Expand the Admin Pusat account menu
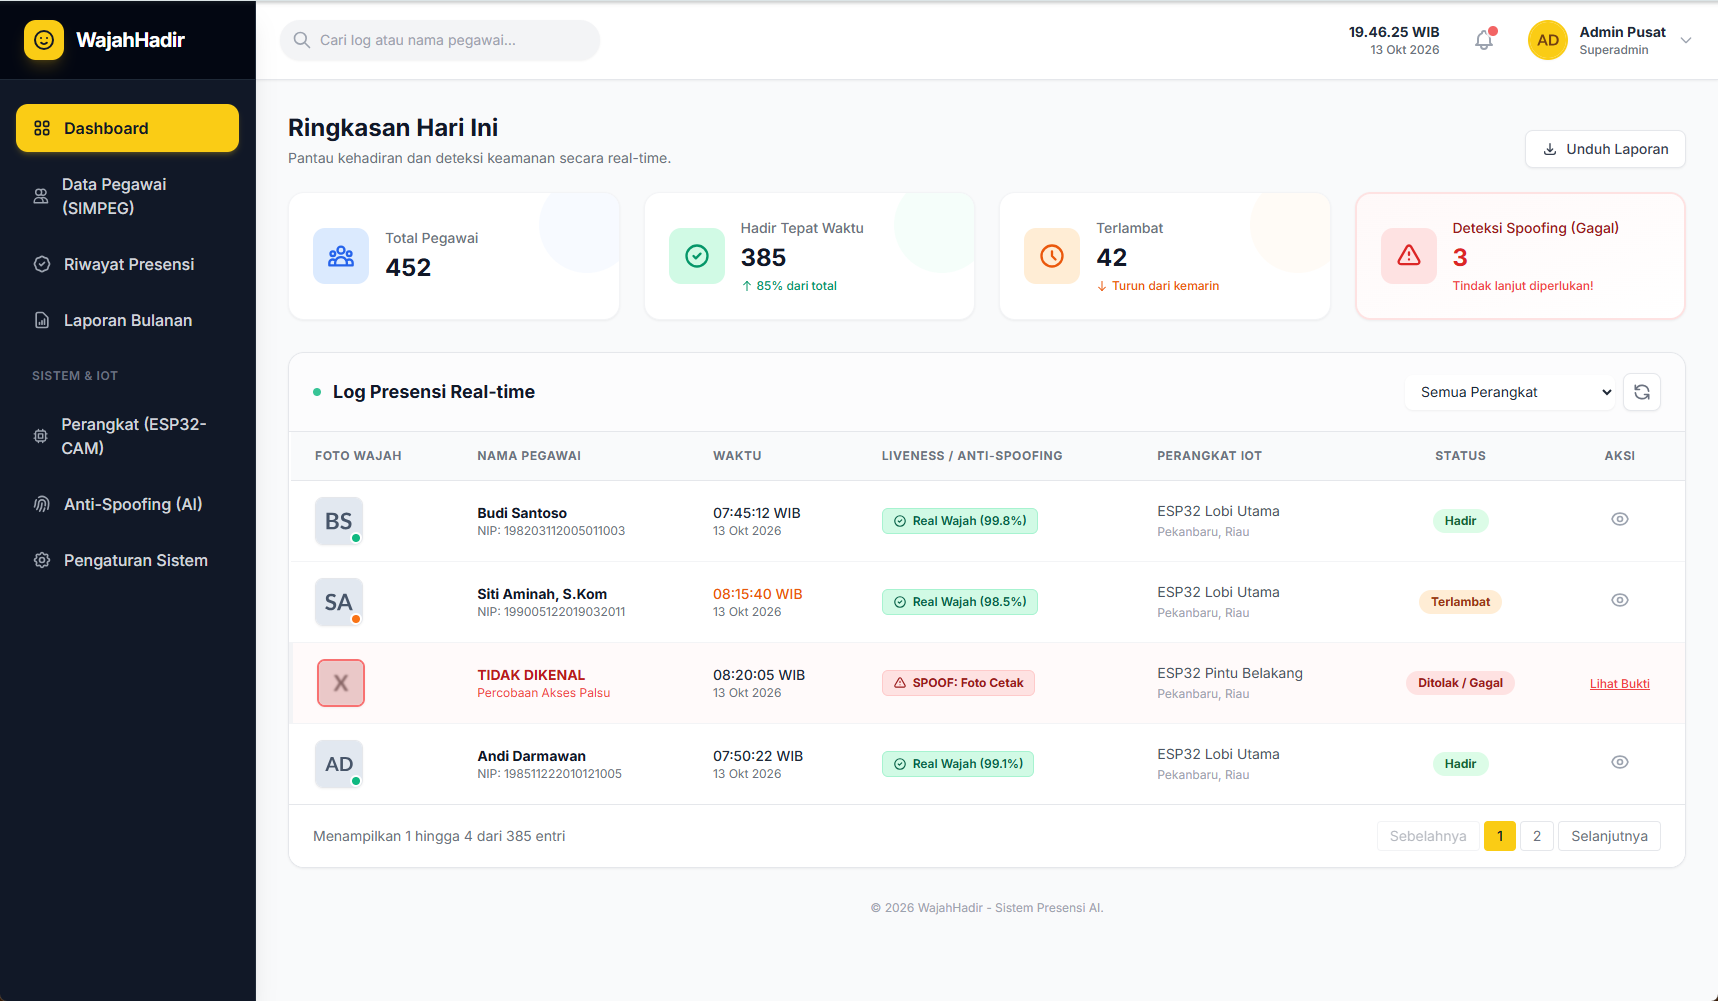This screenshot has height=1001, width=1718. point(1686,40)
